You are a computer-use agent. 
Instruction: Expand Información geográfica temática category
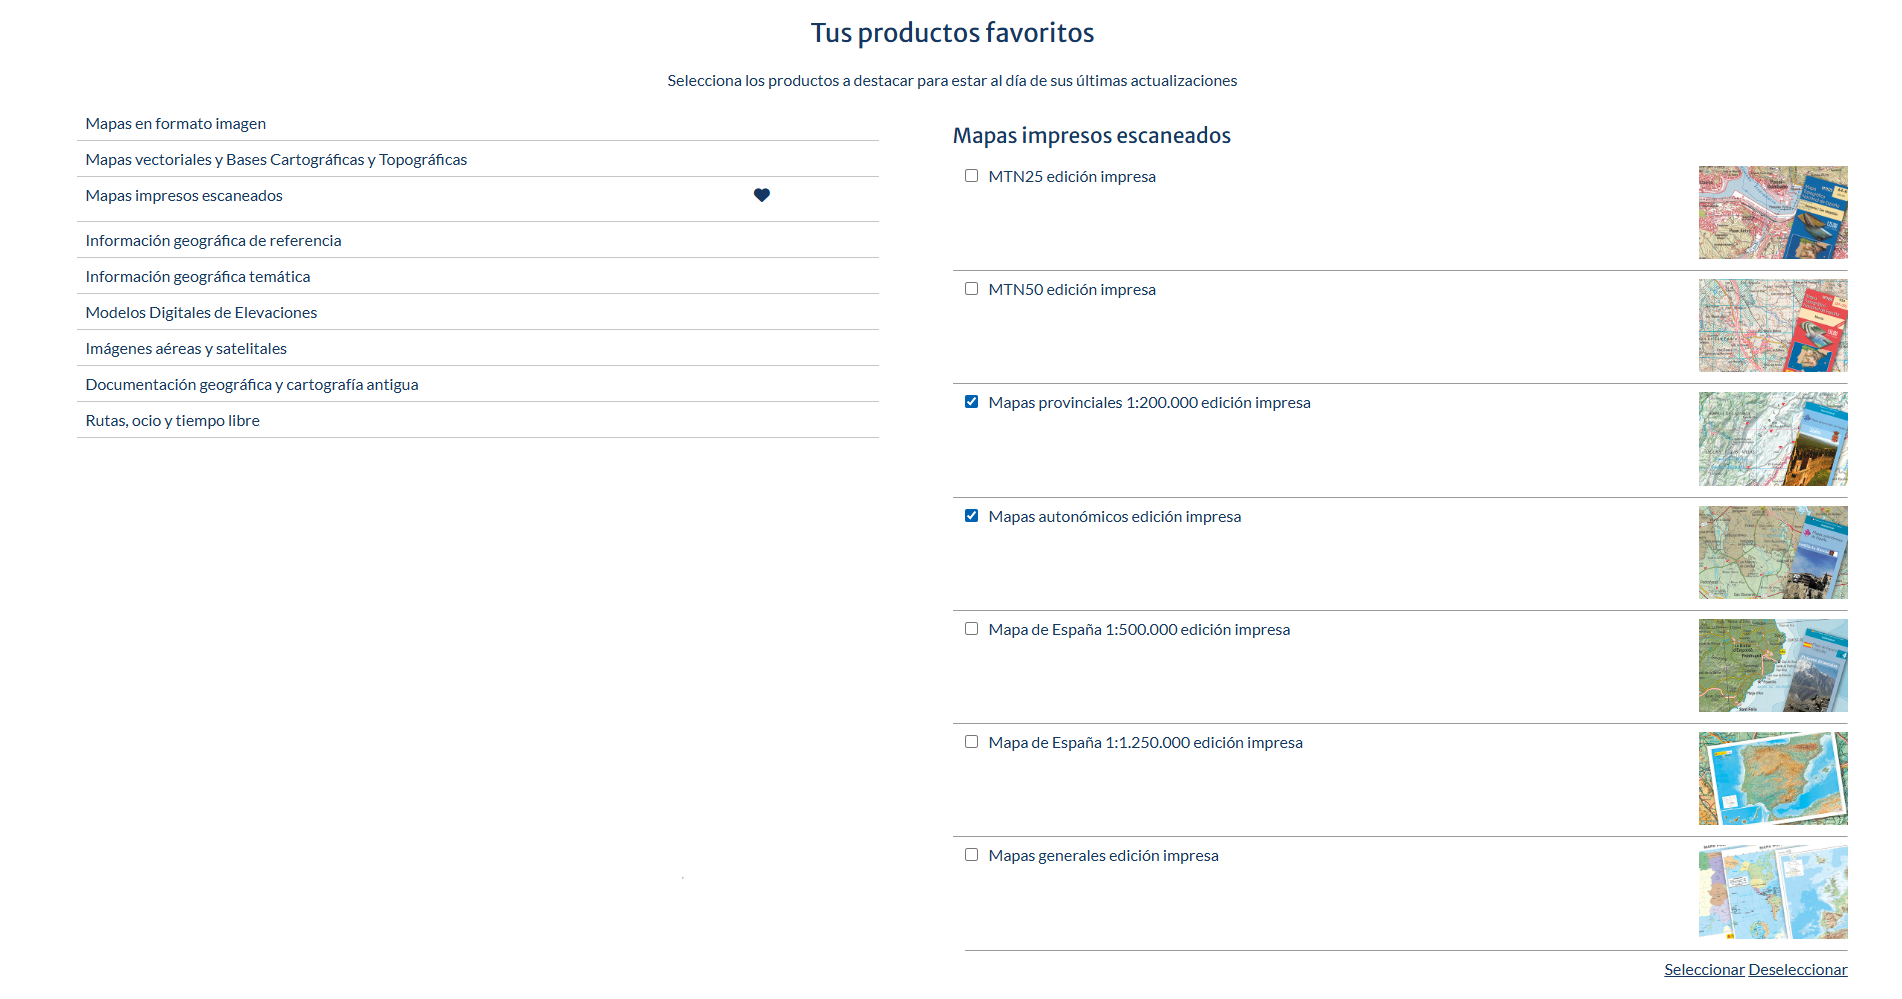click(198, 277)
